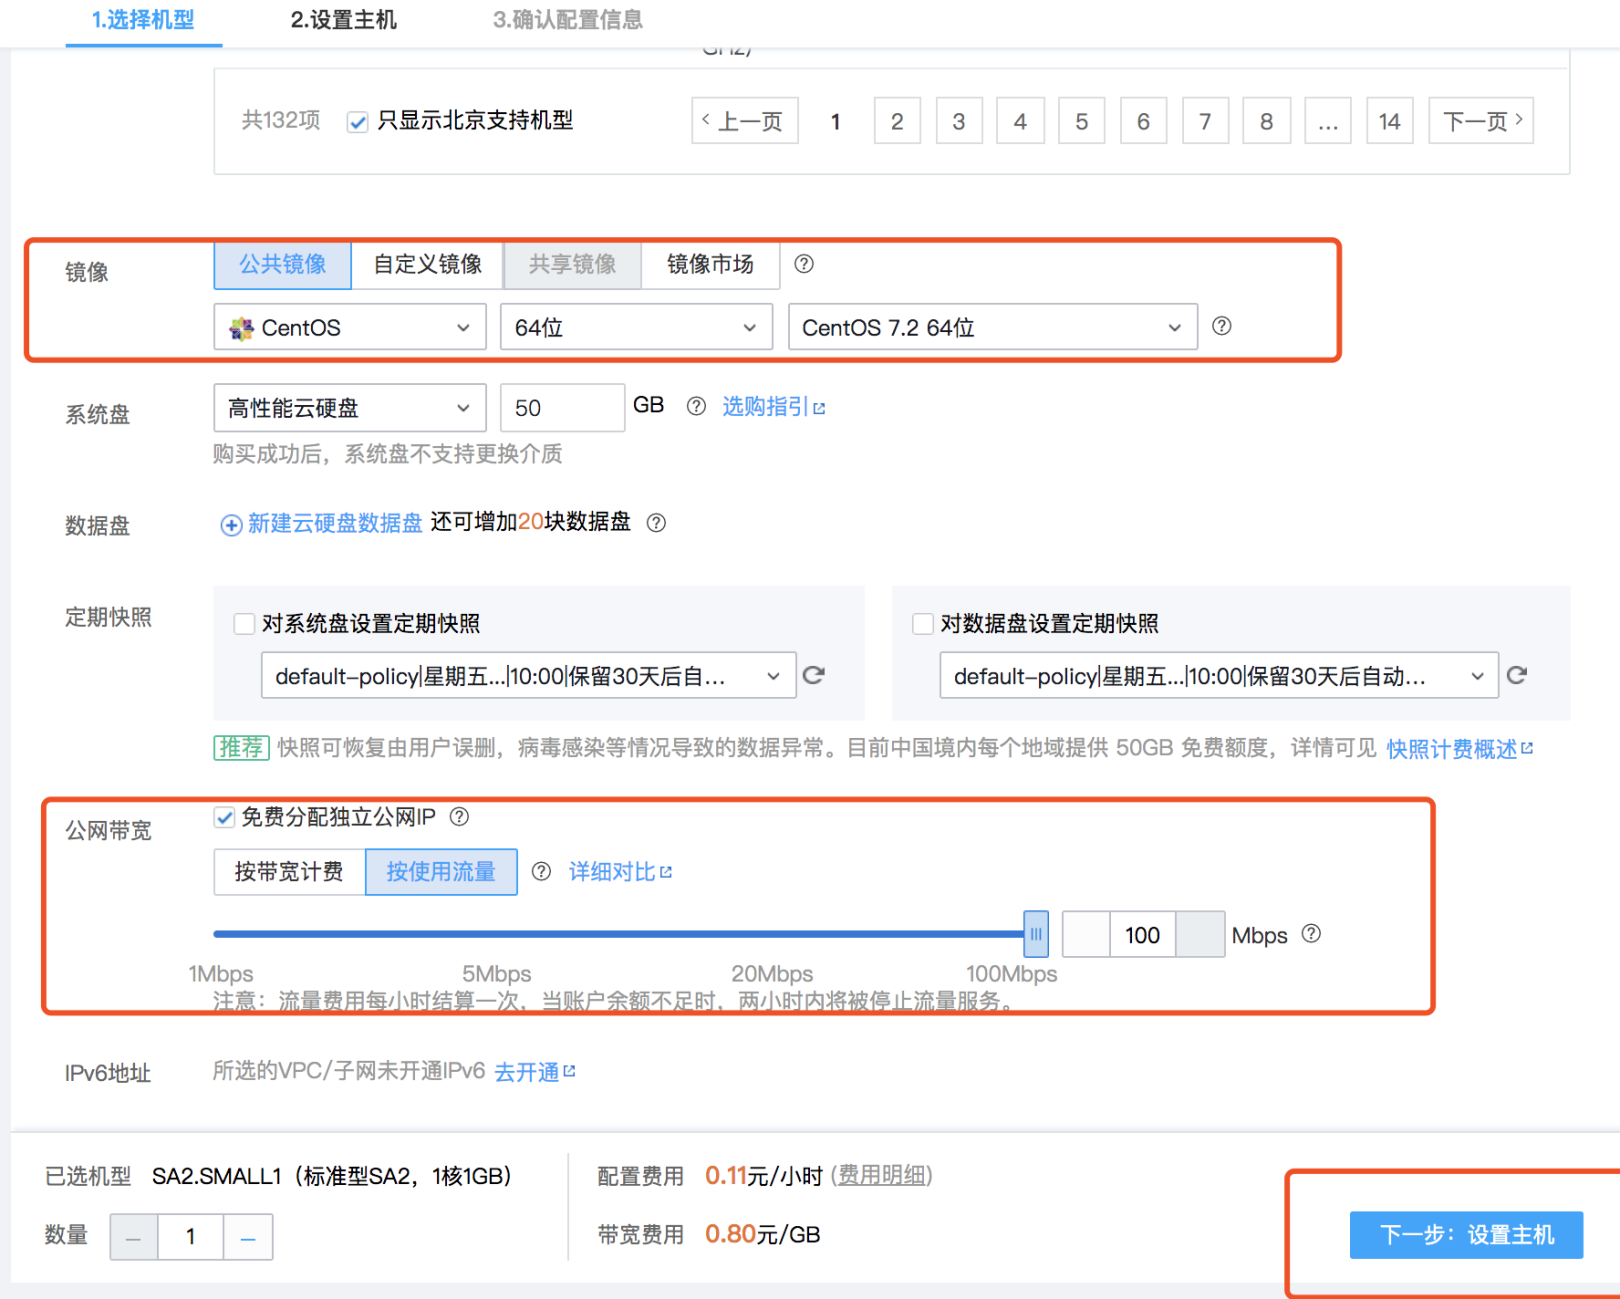Click 新建云硬盘数据盘 link
This screenshot has width=1620, height=1299.
(335, 524)
